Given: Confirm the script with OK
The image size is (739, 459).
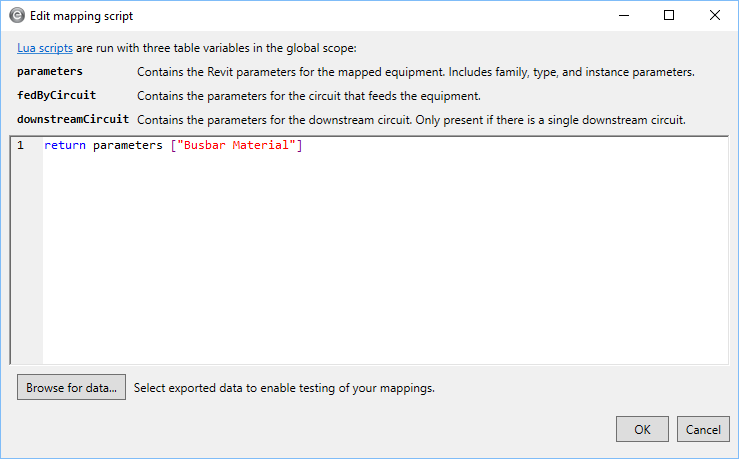Looking at the screenshot, I should [x=642, y=429].
